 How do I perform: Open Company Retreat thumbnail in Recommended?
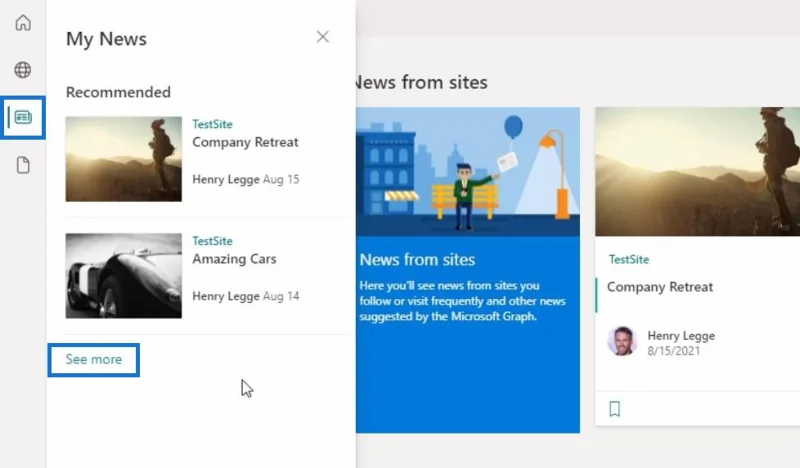coord(123,159)
